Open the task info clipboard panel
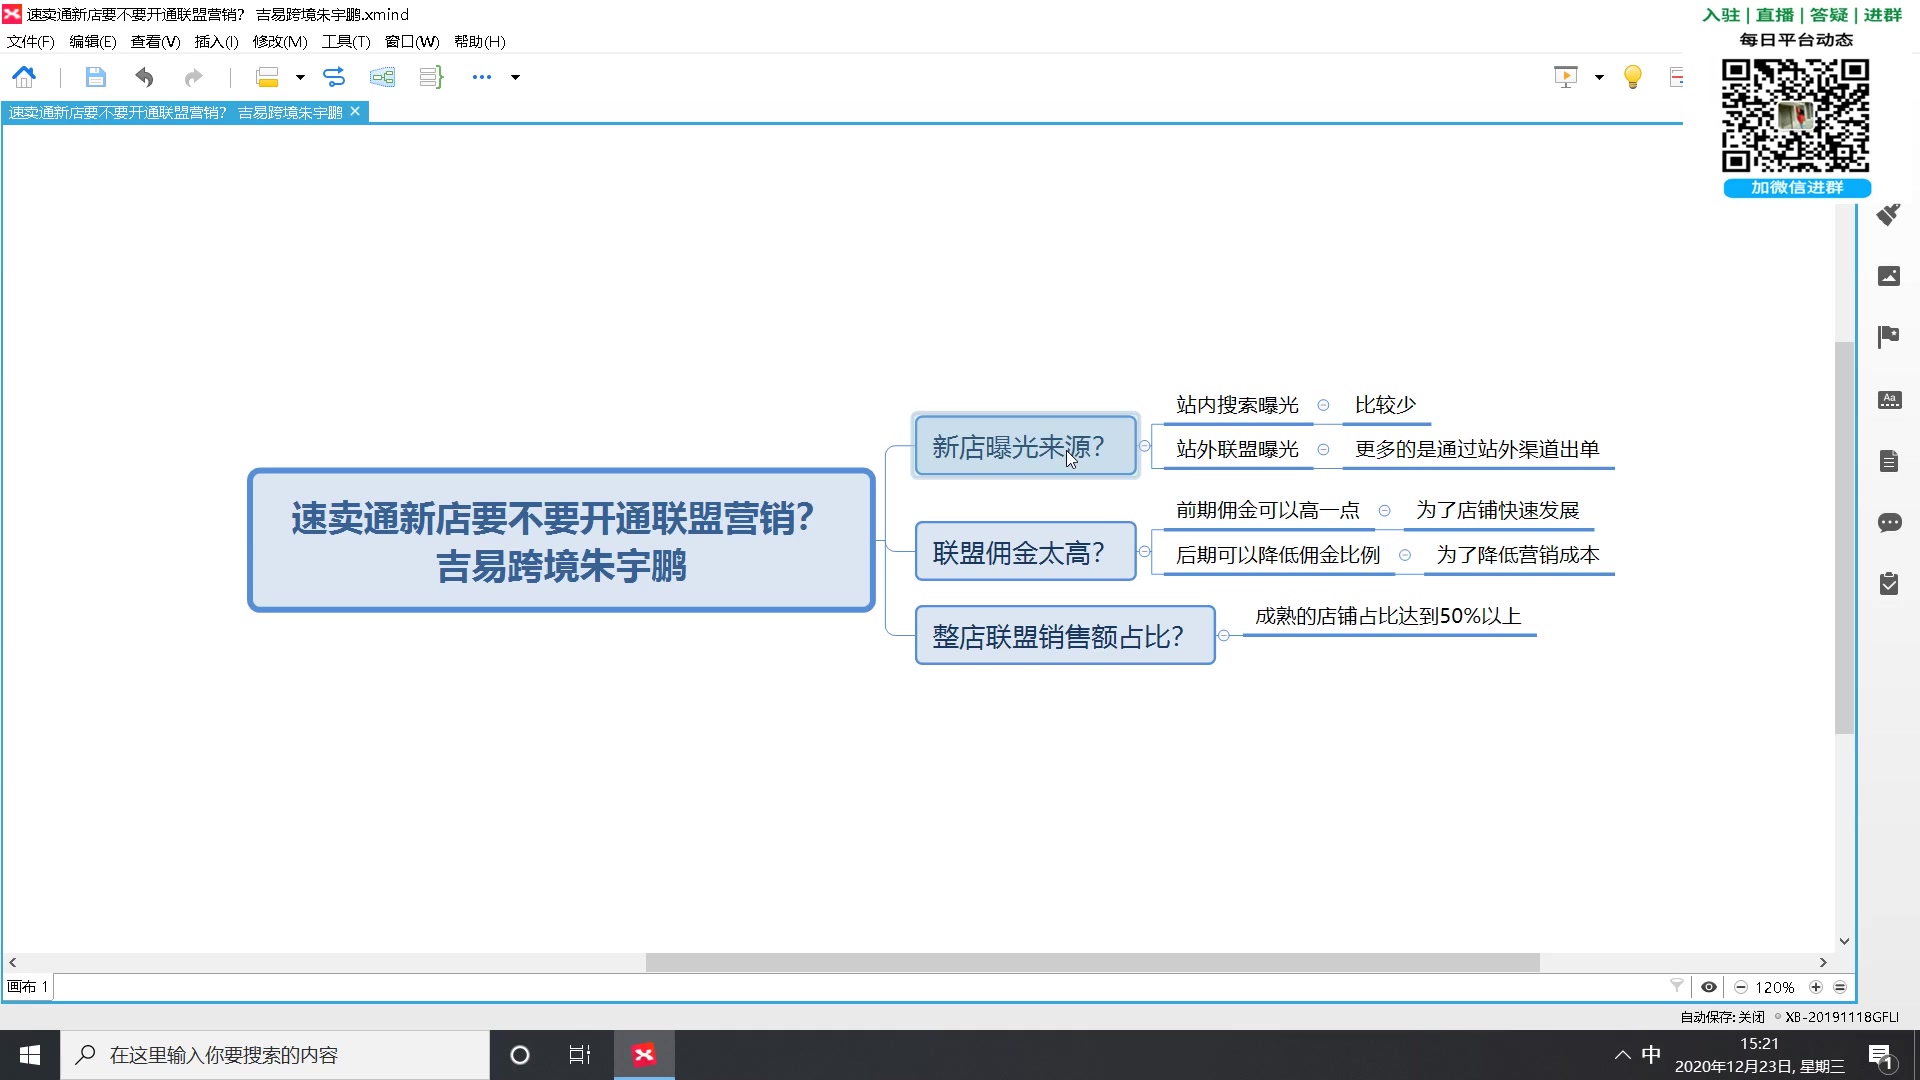1920x1080 pixels. pos(1889,583)
